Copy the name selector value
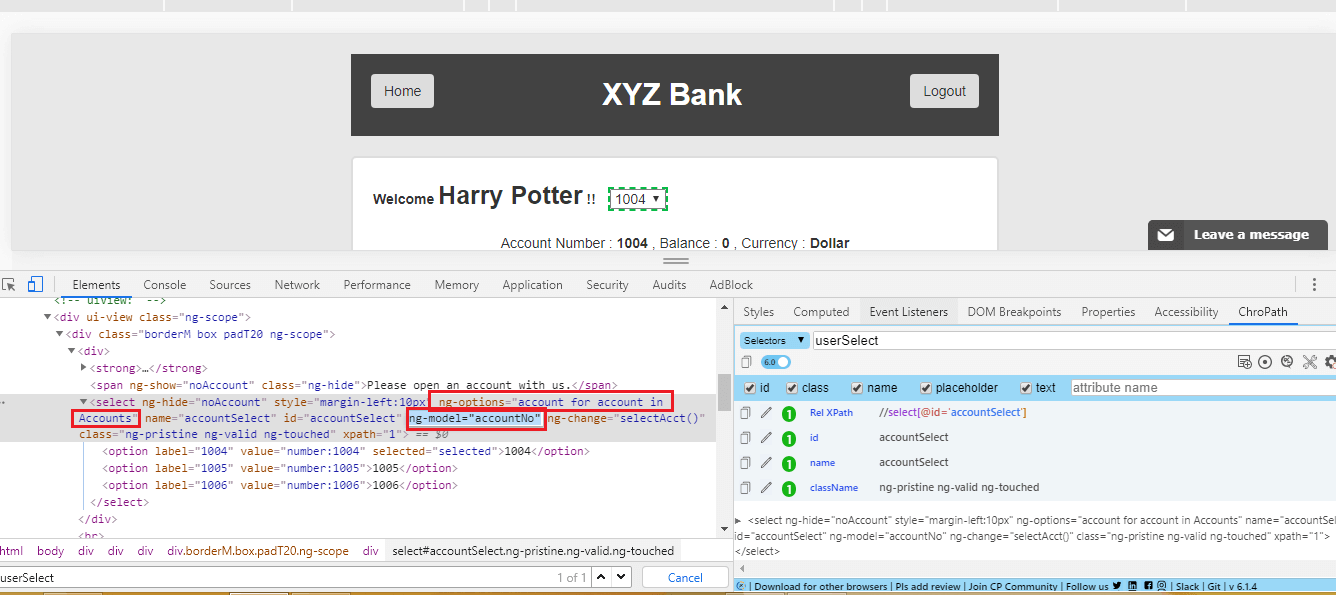 (x=745, y=463)
